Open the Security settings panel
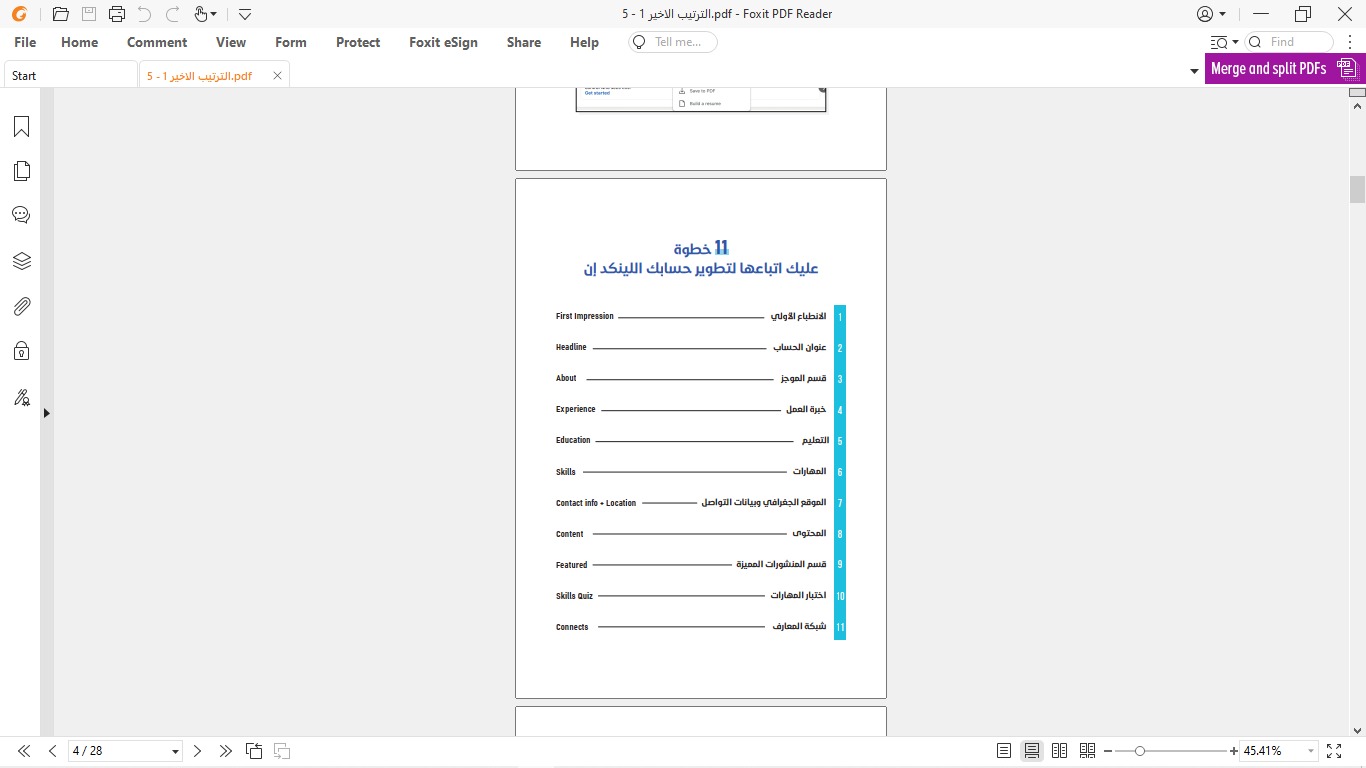The width and height of the screenshot is (1366, 768). point(21,351)
